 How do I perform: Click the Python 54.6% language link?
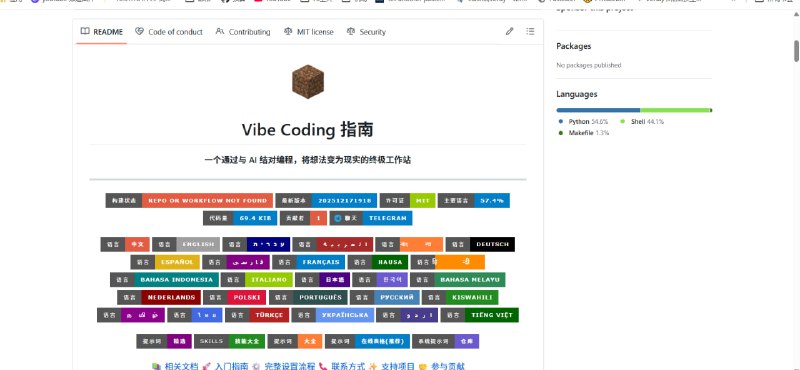pyautogui.click(x=584, y=121)
